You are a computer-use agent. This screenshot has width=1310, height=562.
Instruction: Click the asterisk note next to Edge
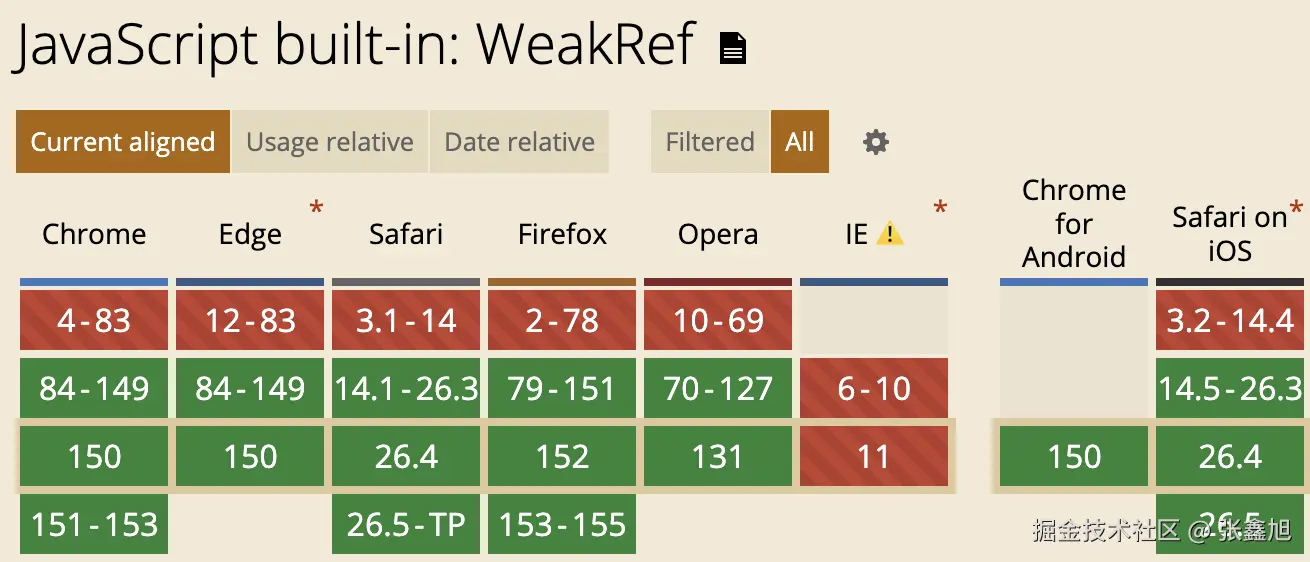(316, 209)
